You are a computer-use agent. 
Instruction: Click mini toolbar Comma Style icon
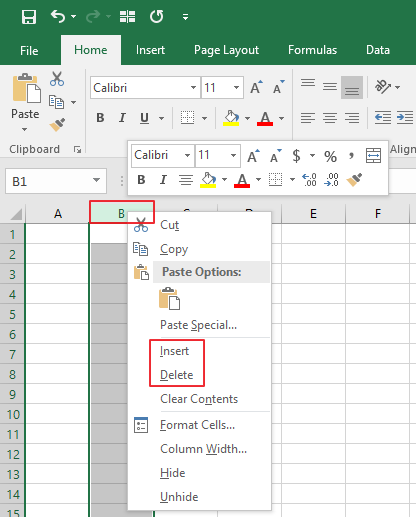pyautogui.click(x=351, y=156)
